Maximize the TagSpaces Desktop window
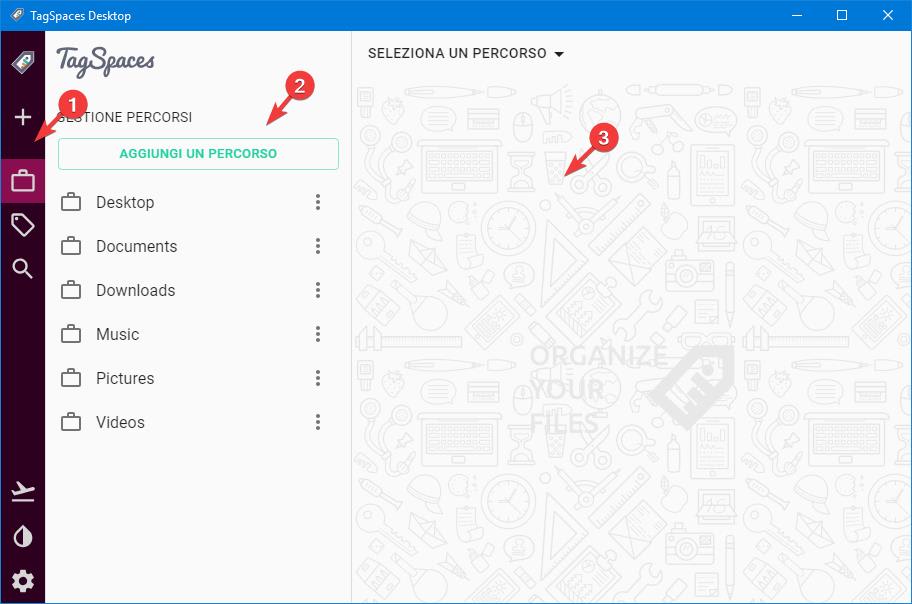Viewport: 912px width, 604px height. [x=842, y=15]
